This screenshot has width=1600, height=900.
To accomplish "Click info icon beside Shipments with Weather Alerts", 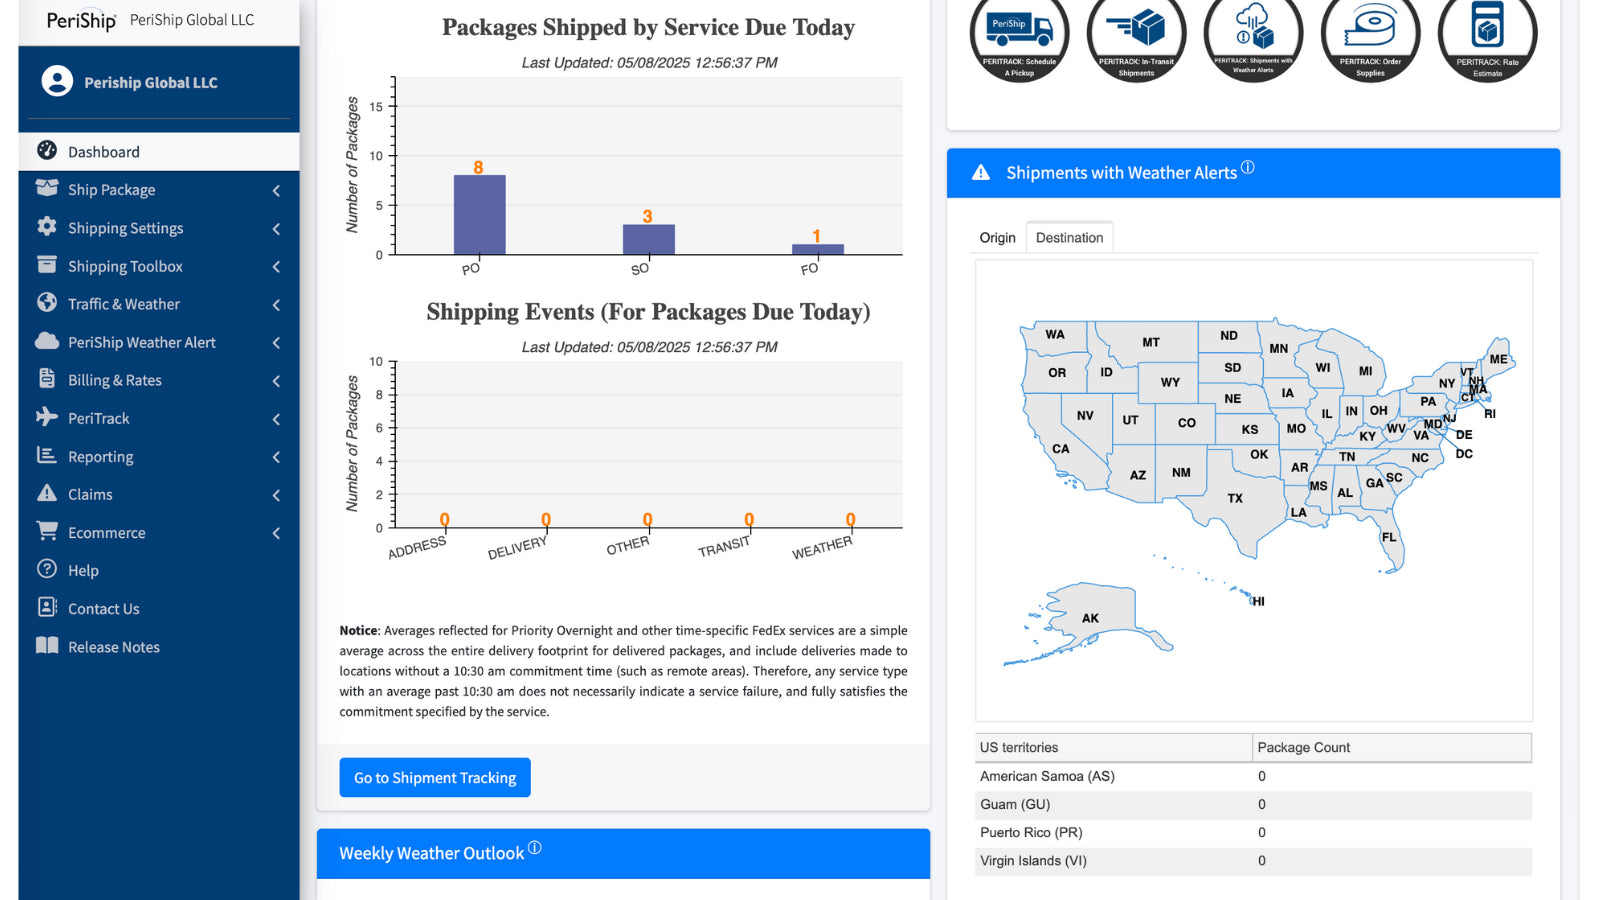I will click(1248, 167).
